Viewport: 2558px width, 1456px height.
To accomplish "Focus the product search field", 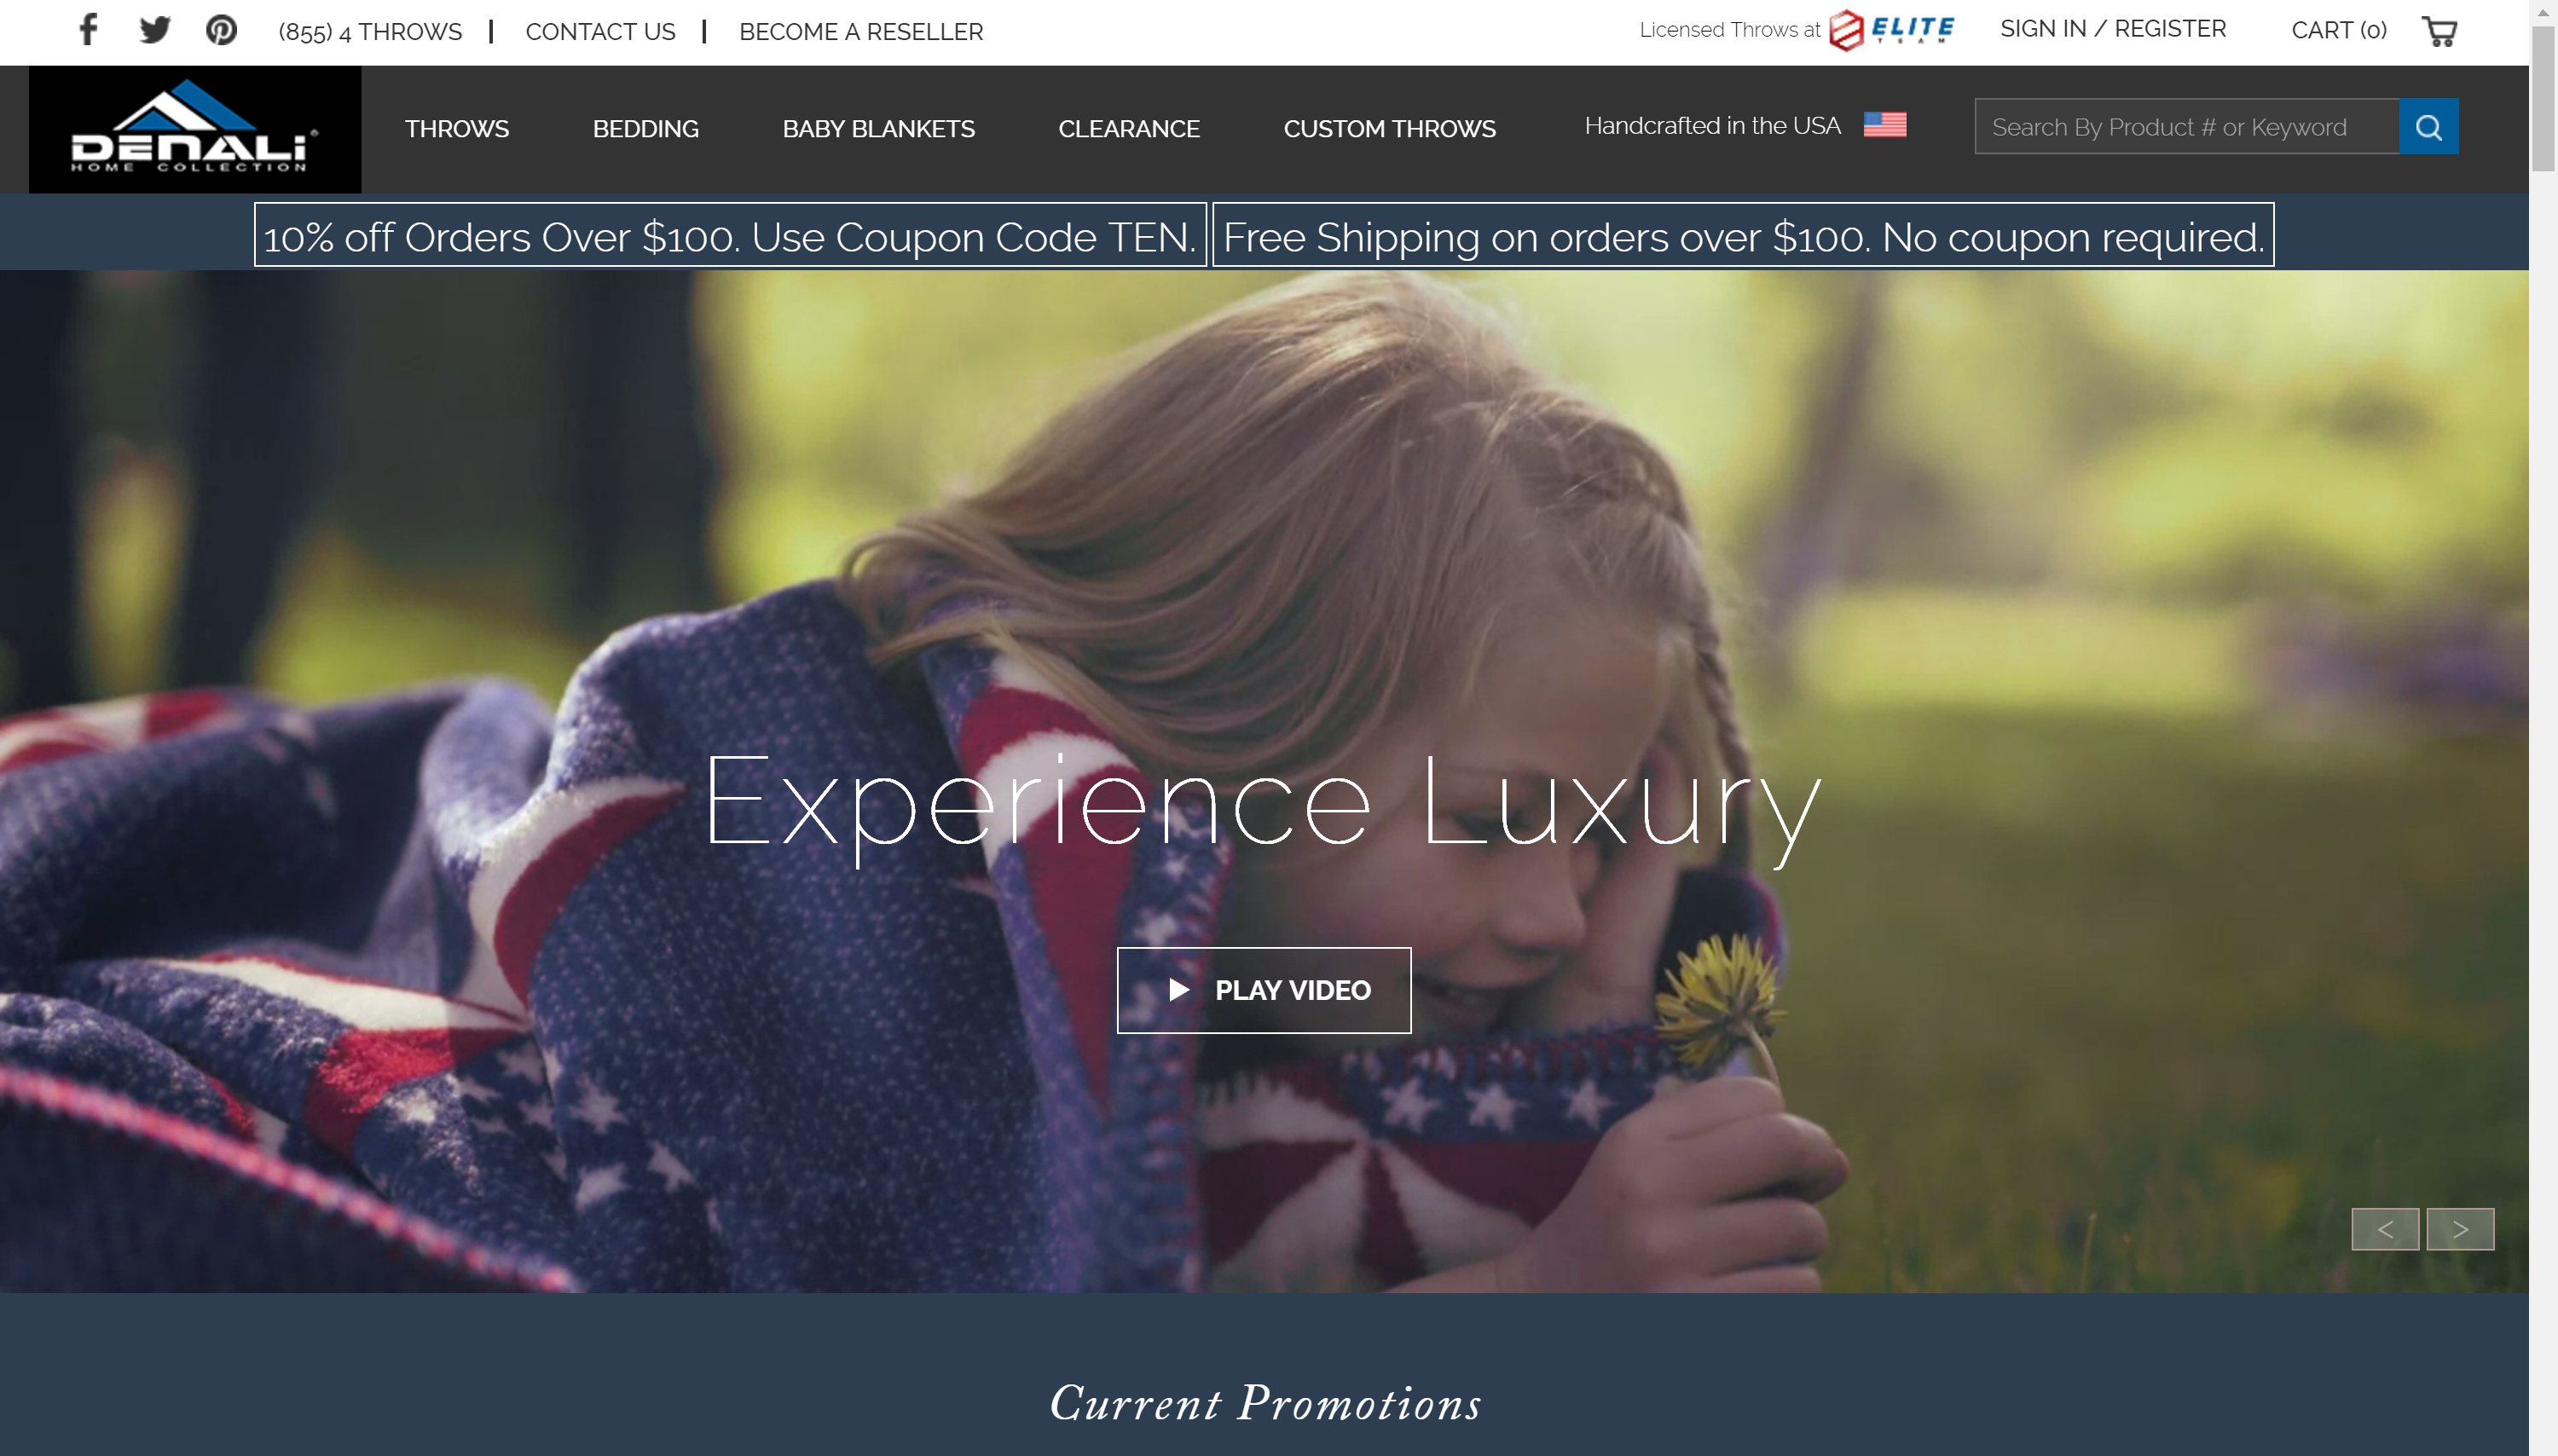I will (x=2186, y=126).
